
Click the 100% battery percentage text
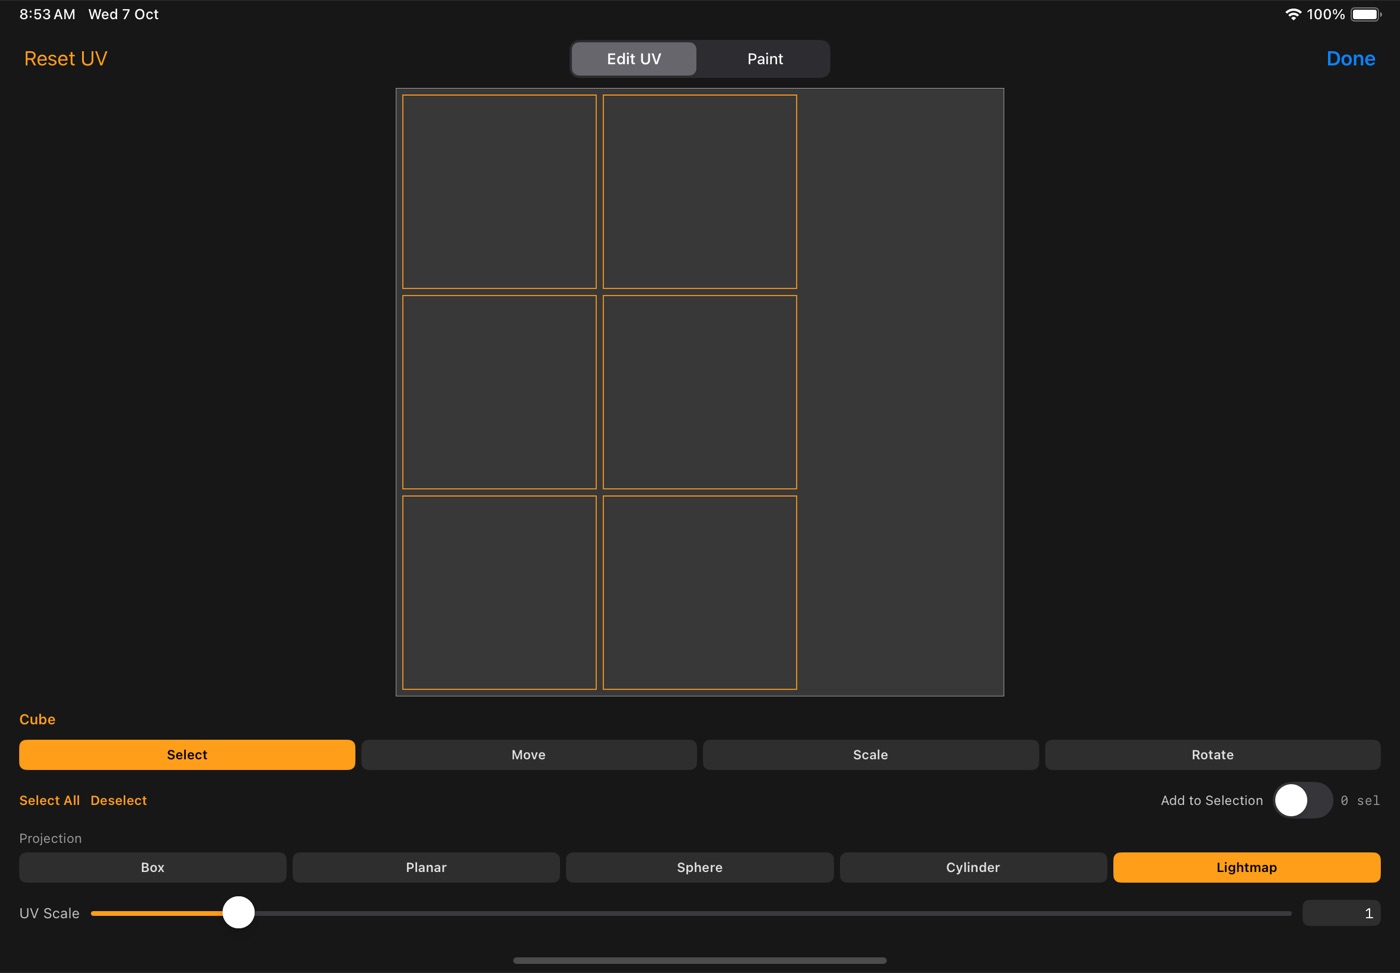tap(1326, 14)
